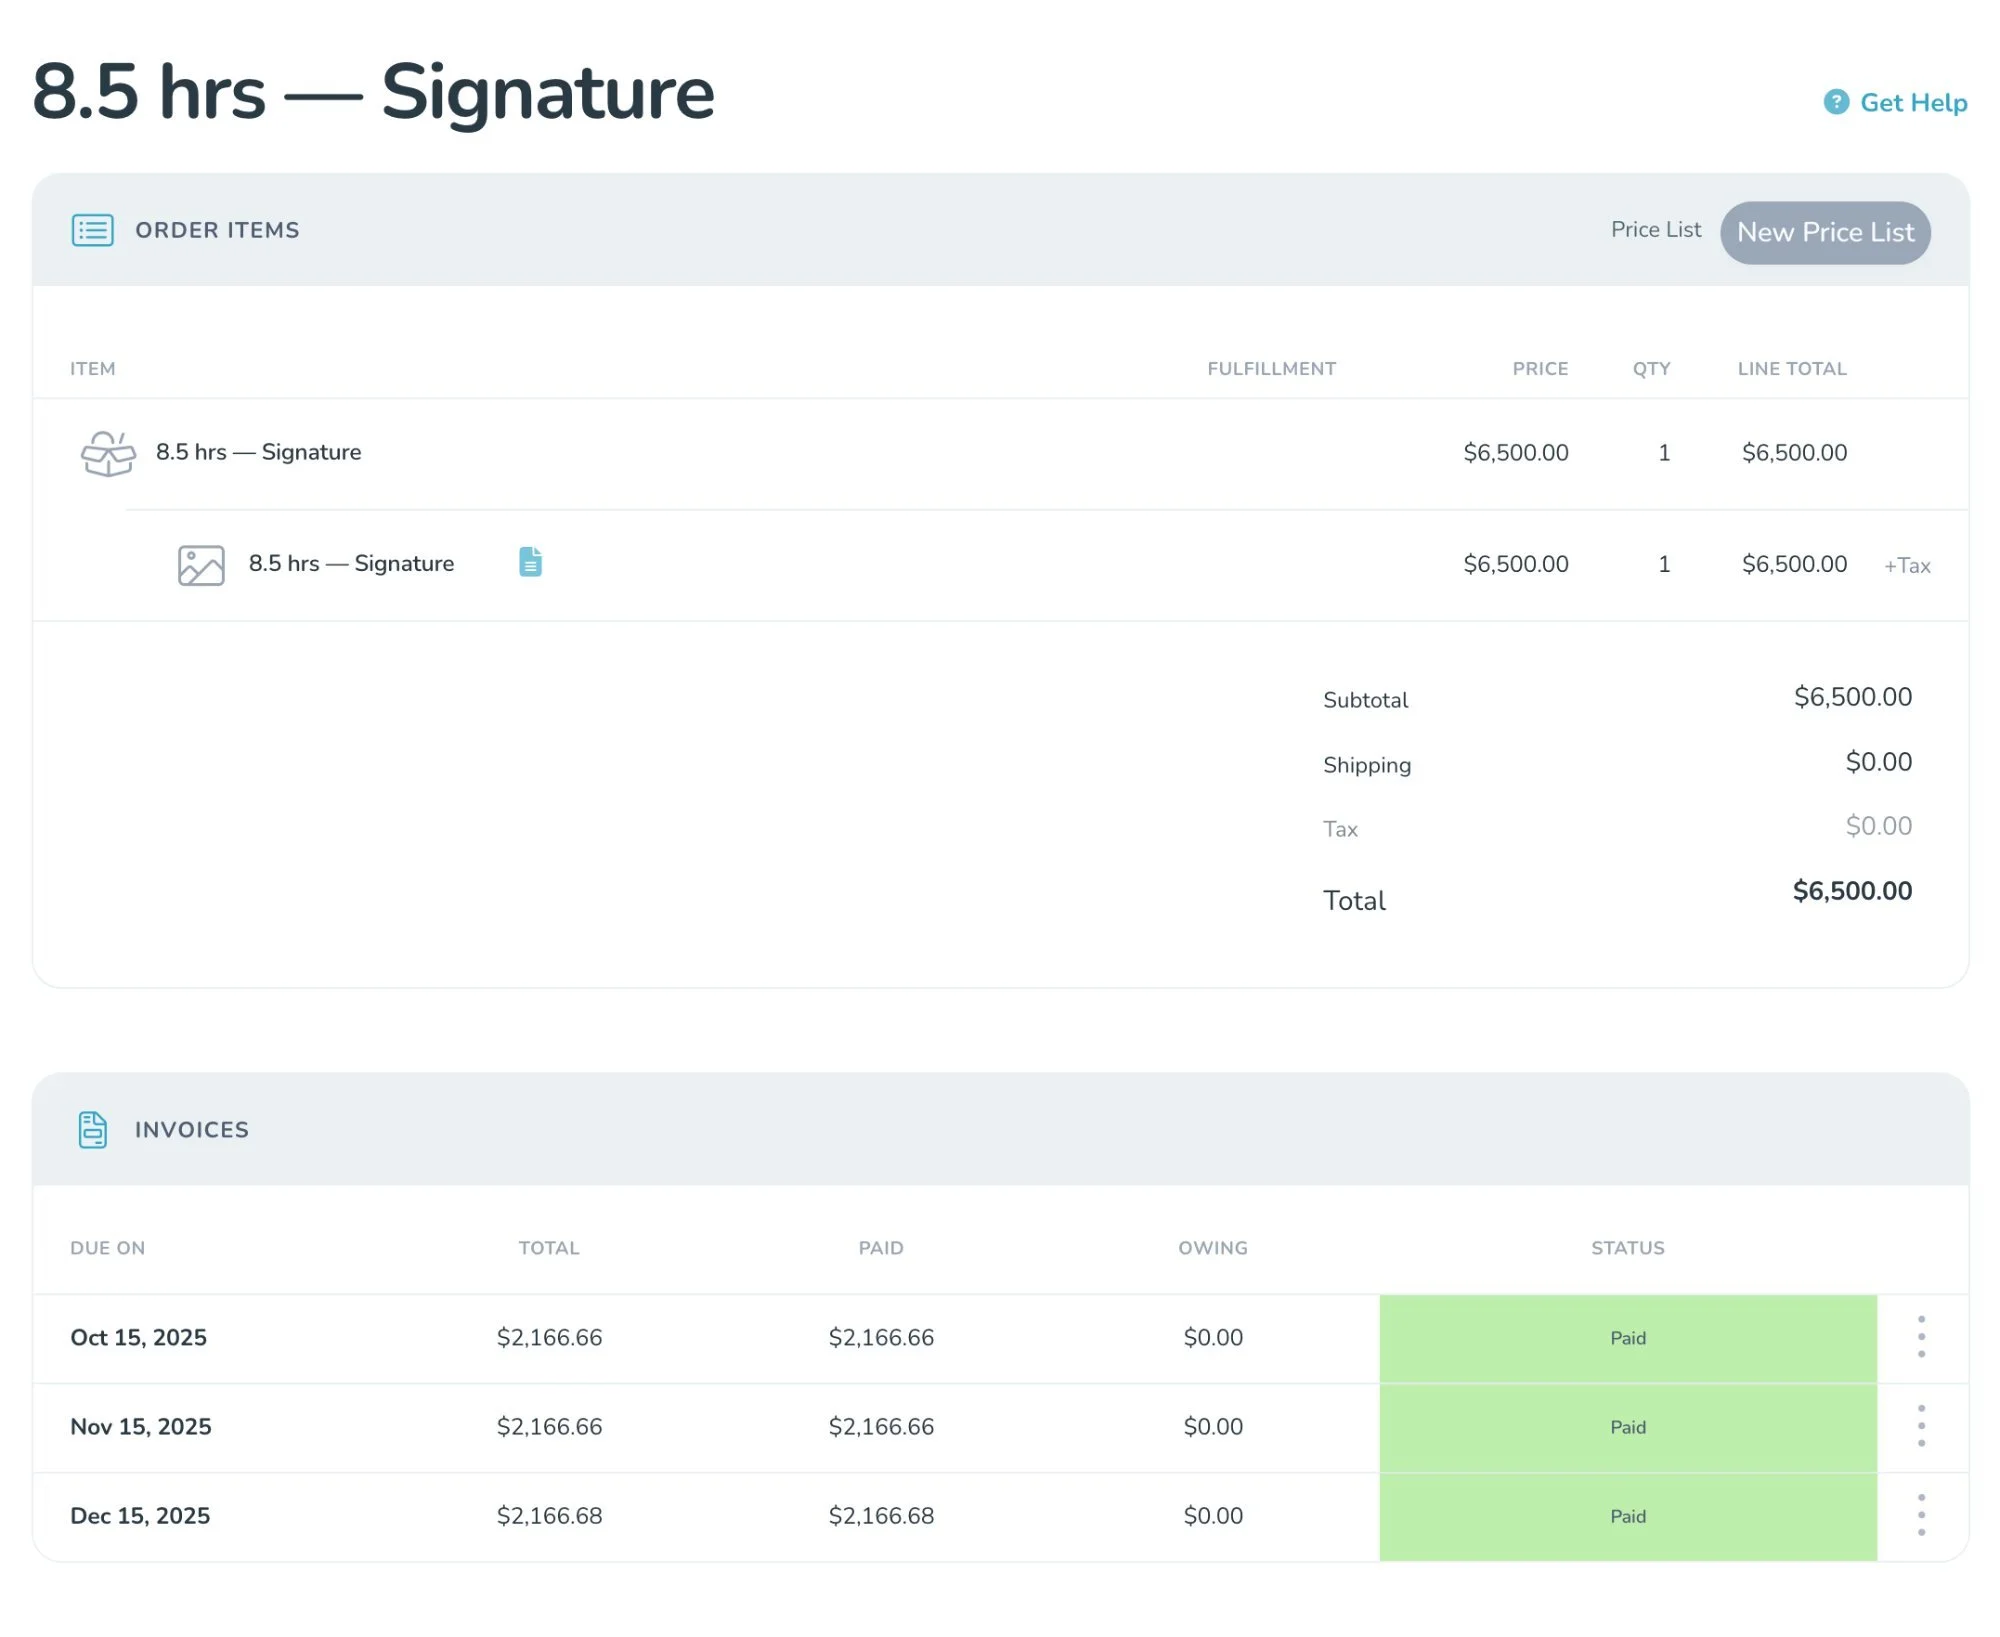The width and height of the screenshot is (2000, 1637).
Task: Click the Paid status for Oct 15 invoice
Action: tap(1627, 1338)
